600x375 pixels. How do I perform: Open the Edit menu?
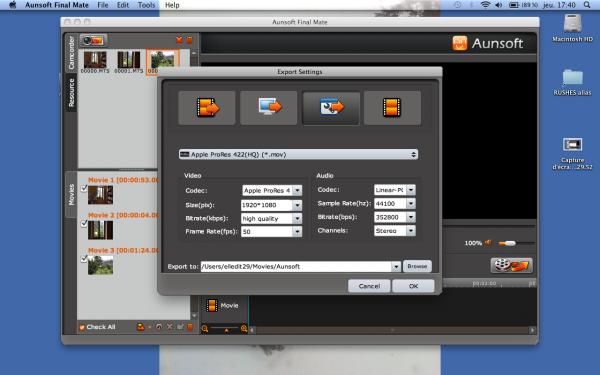(123, 5)
